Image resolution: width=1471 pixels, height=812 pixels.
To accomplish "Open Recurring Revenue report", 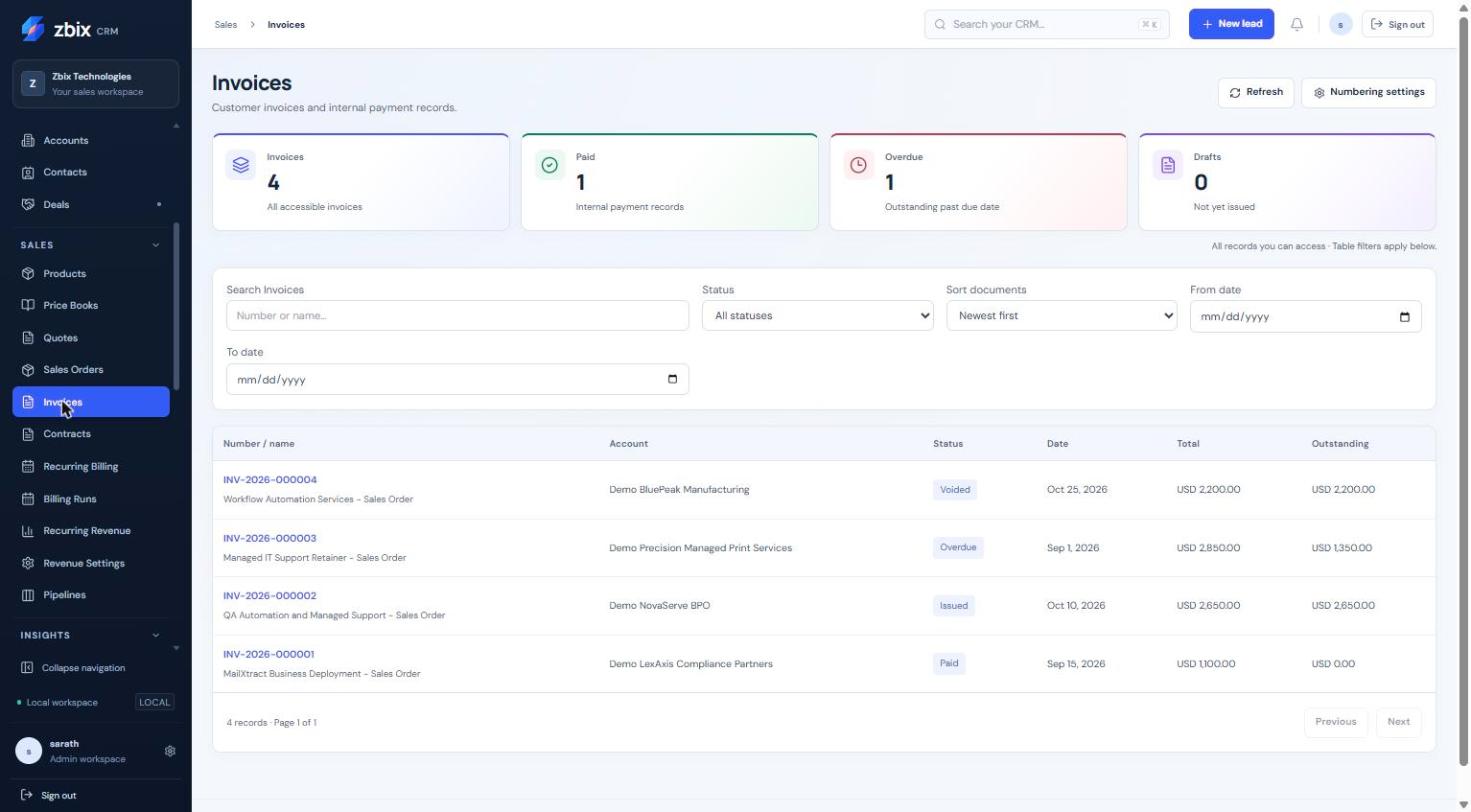I will tap(91, 531).
